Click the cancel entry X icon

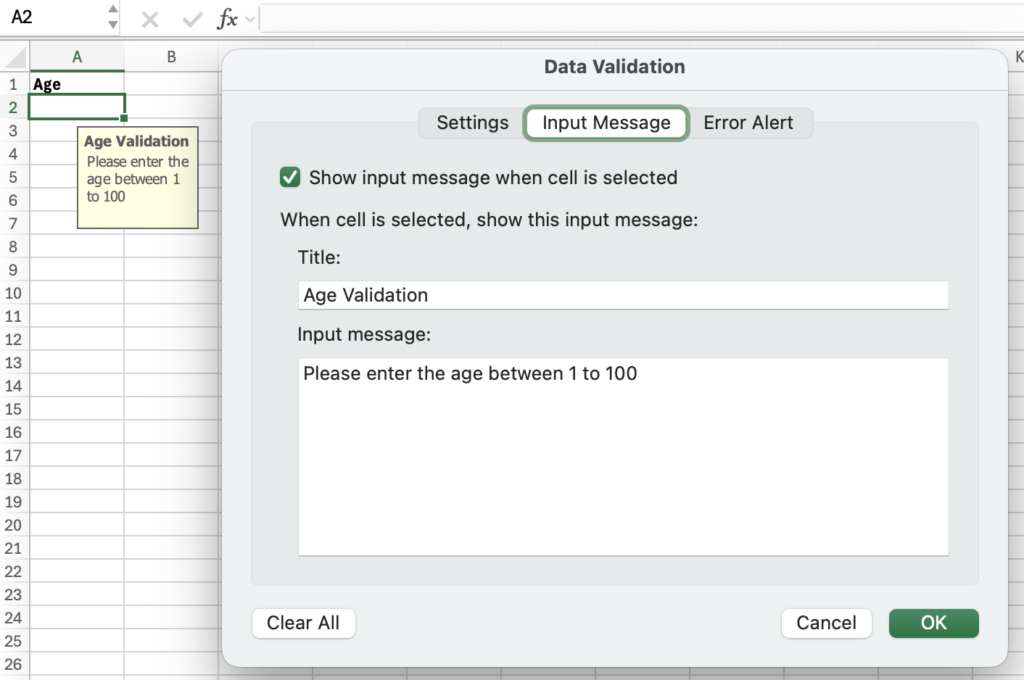(x=150, y=19)
